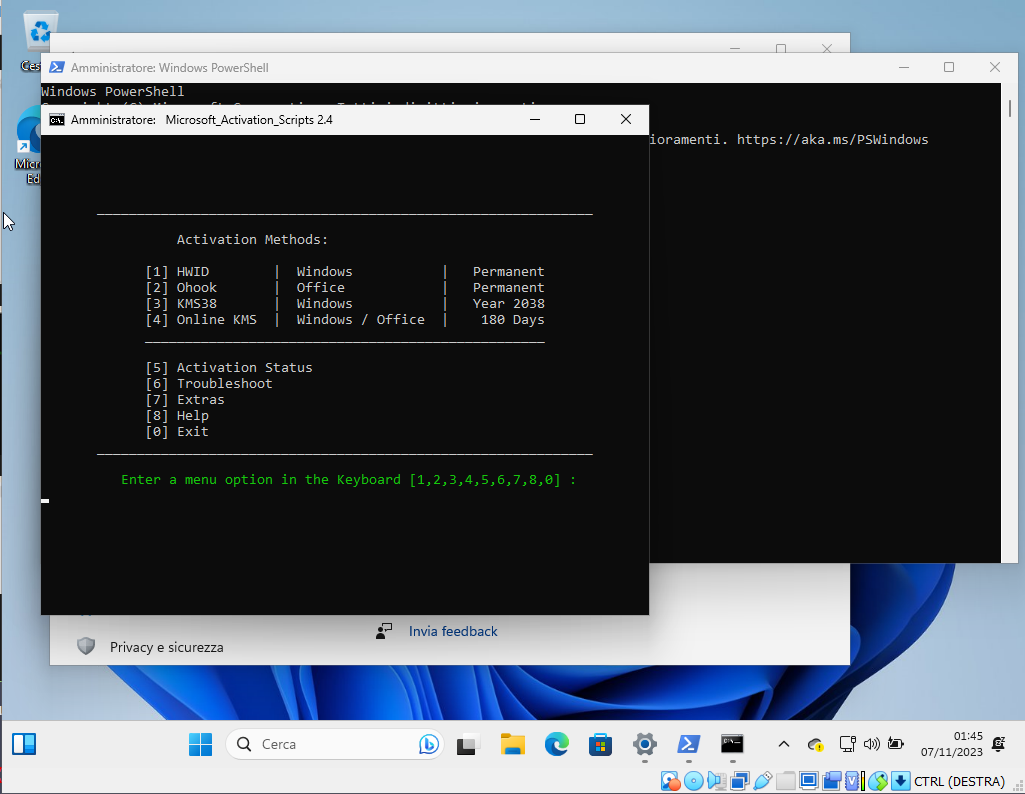Click the [8] Help line
Image resolution: width=1025 pixels, height=794 pixels.
click(177, 416)
